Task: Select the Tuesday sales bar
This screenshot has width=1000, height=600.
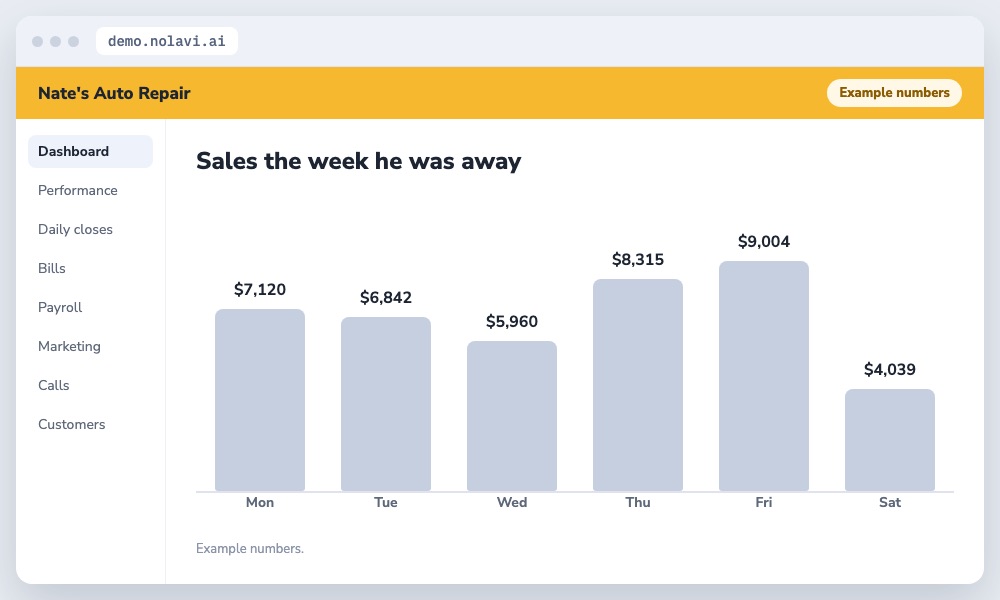Action: (x=386, y=404)
